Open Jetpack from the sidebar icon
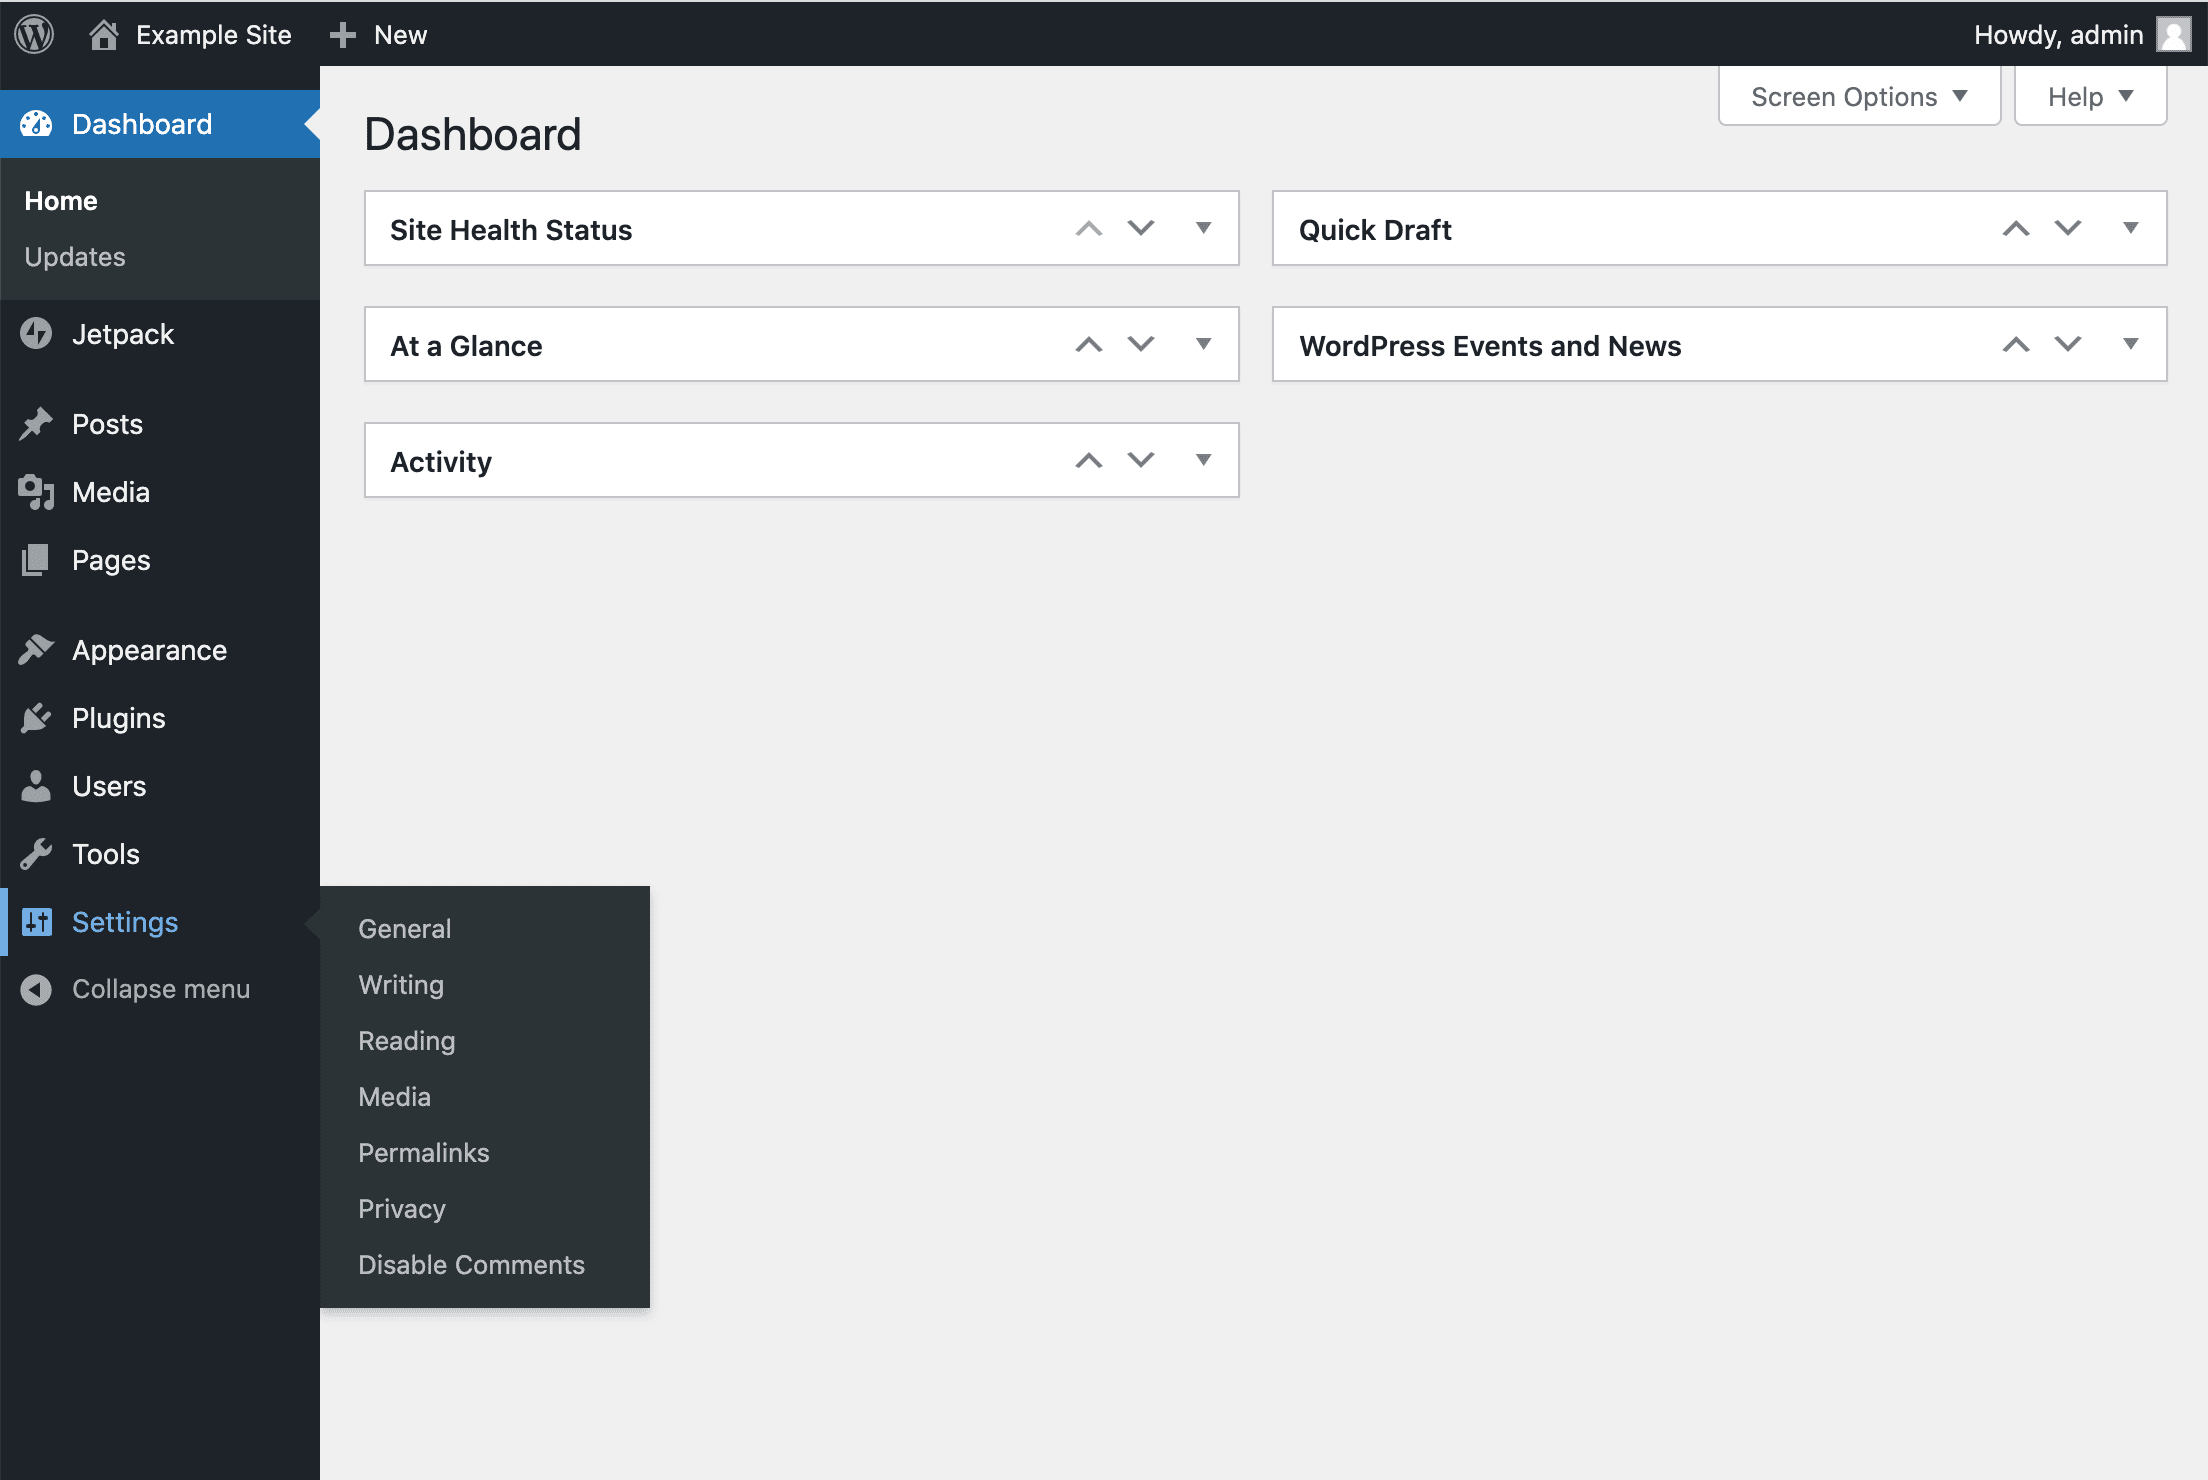 tap(36, 334)
